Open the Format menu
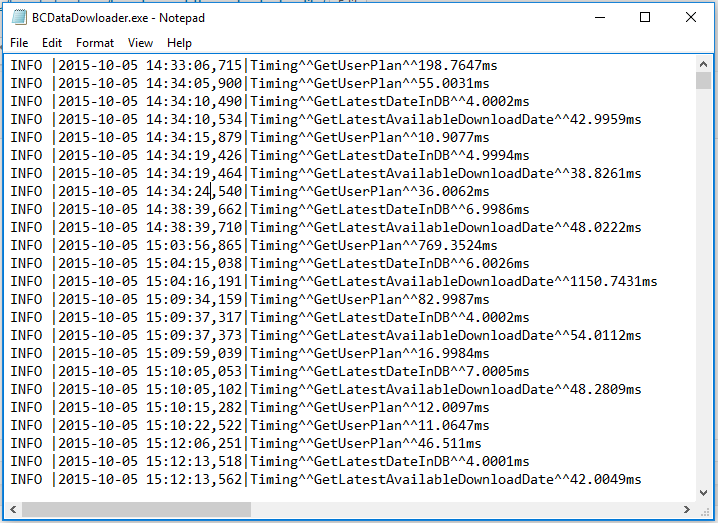This screenshot has height=523, width=718. pyautogui.click(x=95, y=43)
